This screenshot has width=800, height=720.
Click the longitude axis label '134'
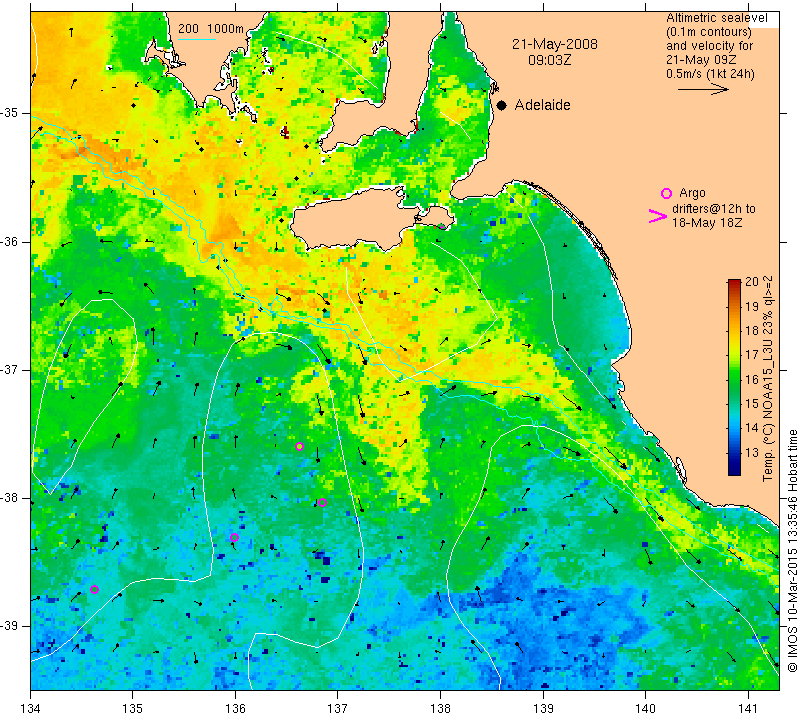[x=31, y=708]
